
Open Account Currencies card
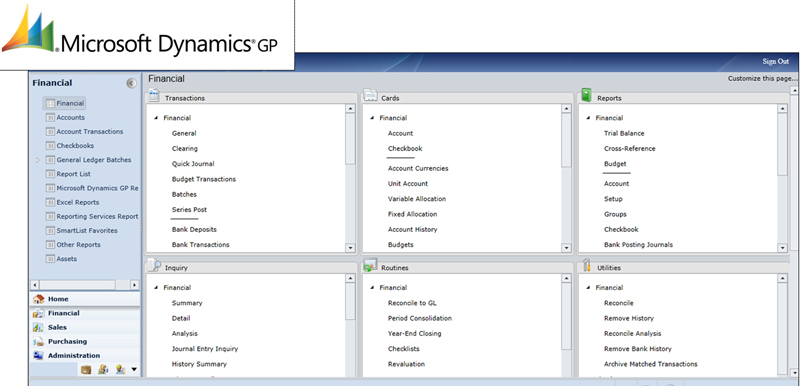coord(418,168)
